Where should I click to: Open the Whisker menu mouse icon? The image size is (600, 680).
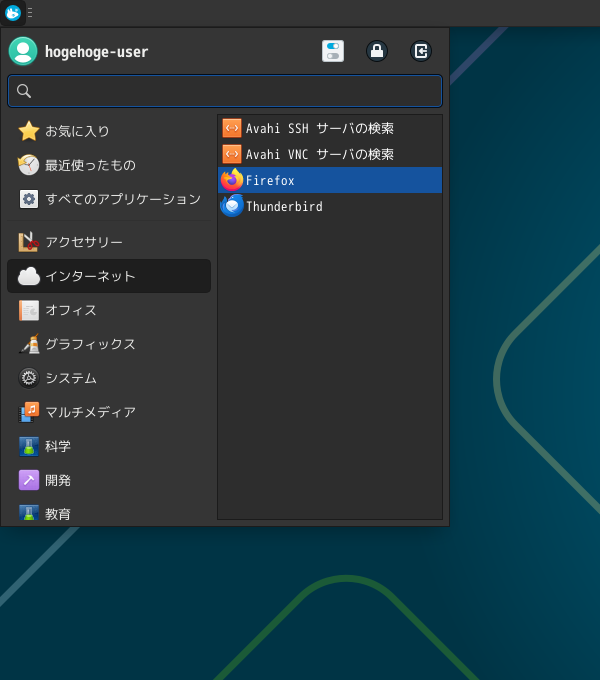click(13, 13)
